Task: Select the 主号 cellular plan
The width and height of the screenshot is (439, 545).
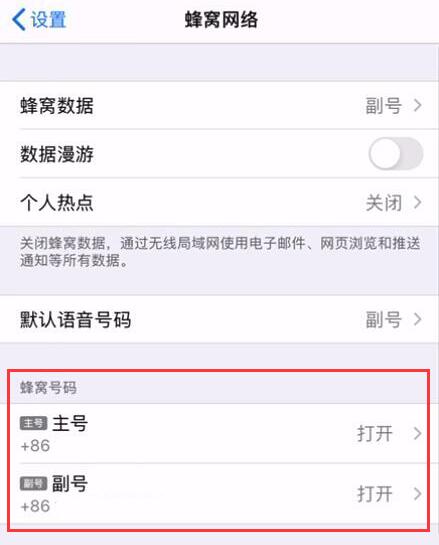Action: pyautogui.click(x=219, y=433)
